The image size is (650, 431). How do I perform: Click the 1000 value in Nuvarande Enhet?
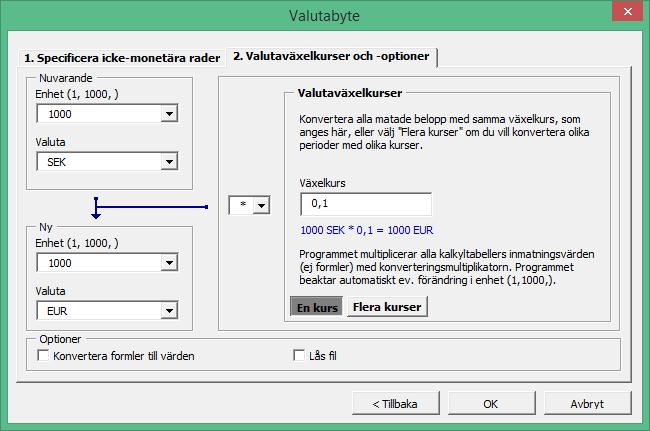[x=60, y=114]
